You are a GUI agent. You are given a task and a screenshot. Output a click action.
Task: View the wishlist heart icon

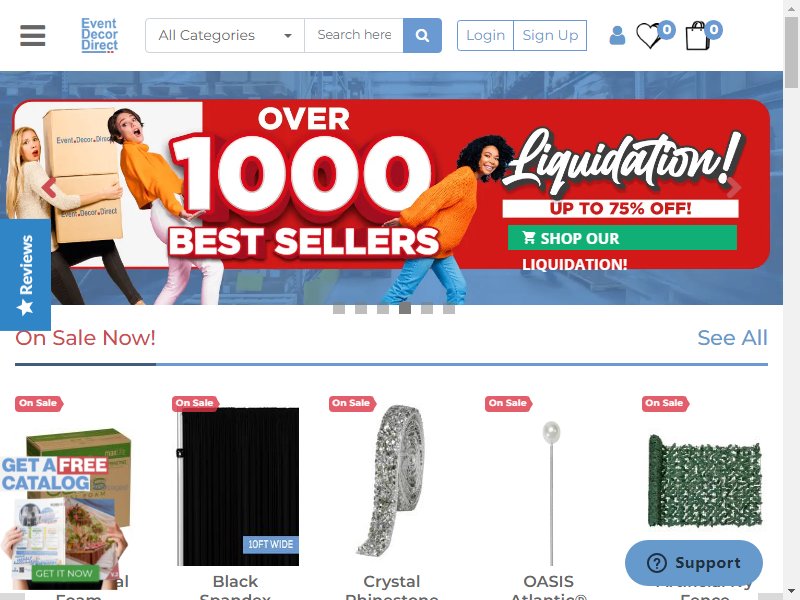(649, 36)
